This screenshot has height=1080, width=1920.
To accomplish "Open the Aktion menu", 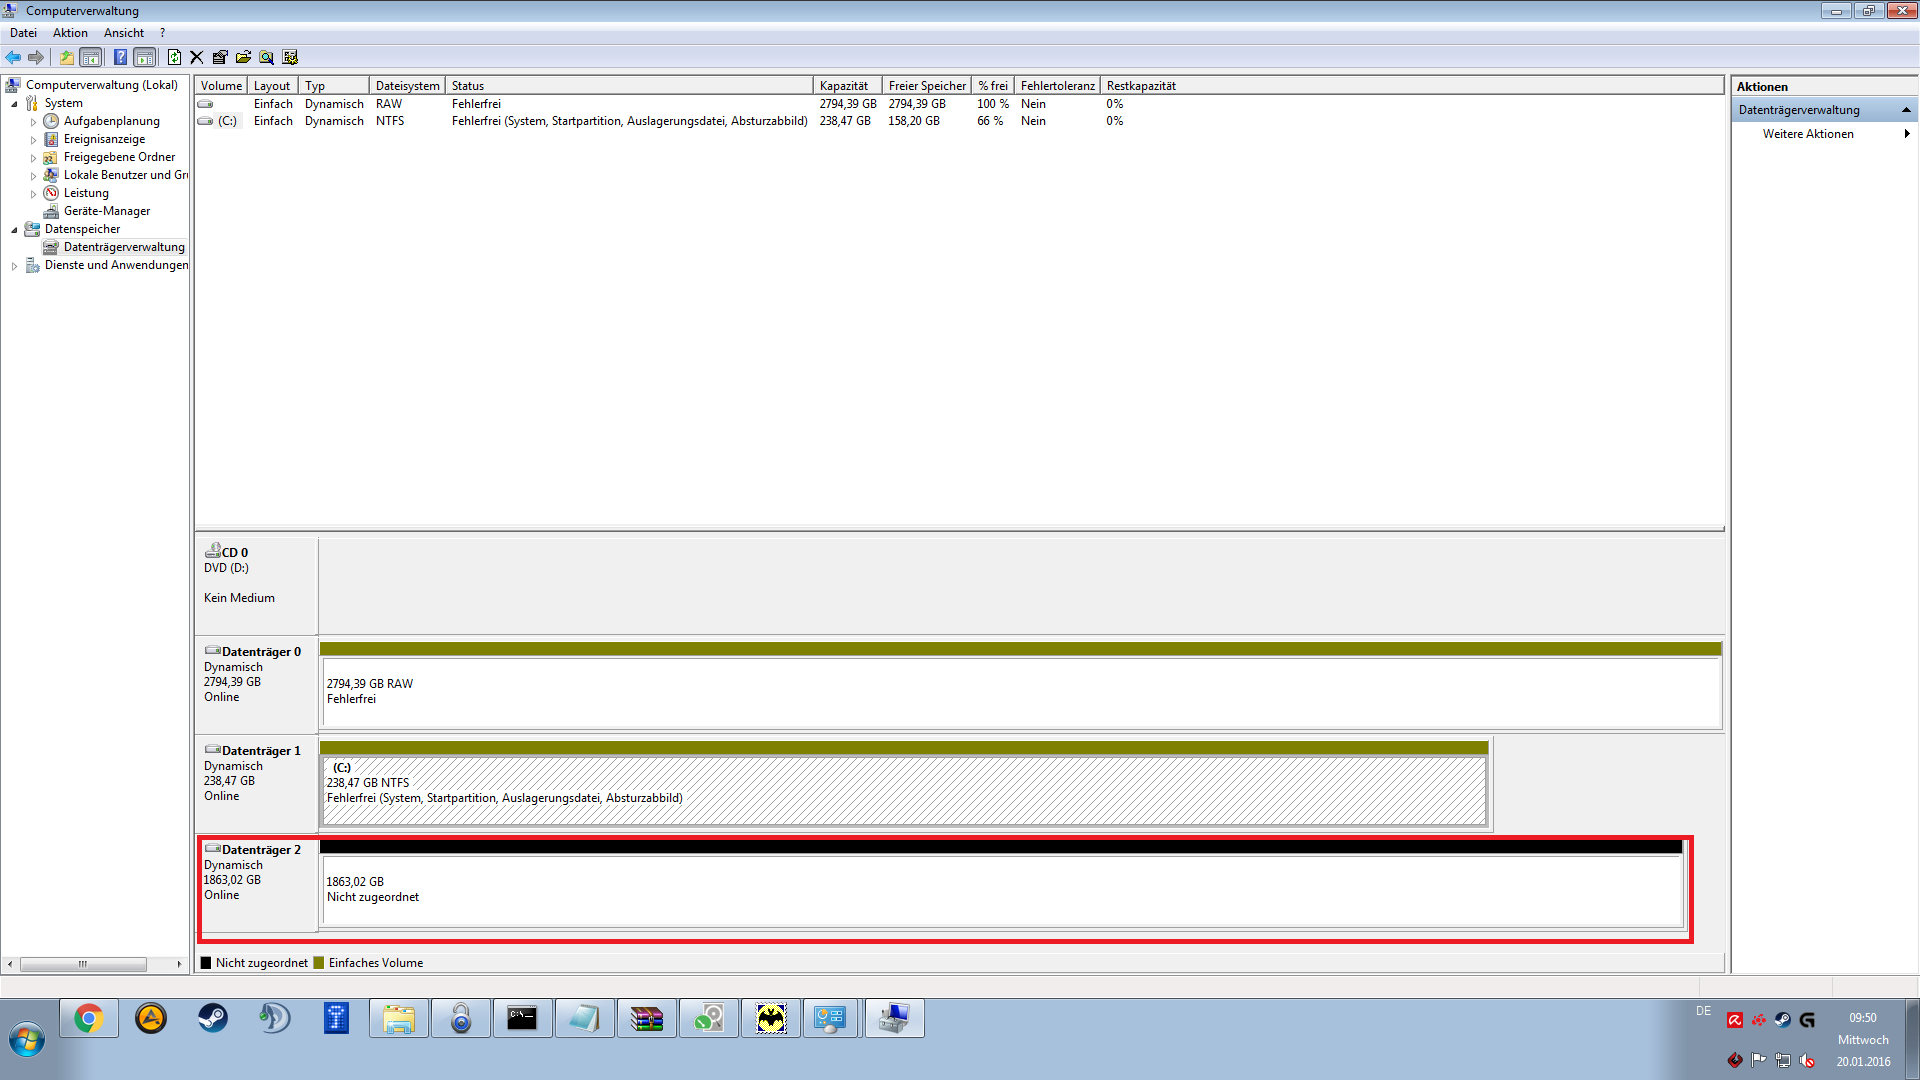I will click(70, 33).
